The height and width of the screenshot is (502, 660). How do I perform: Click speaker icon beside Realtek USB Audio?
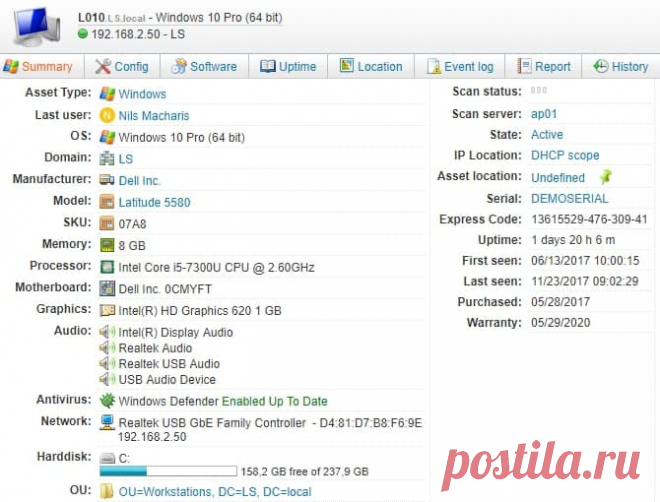pyautogui.click(x=107, y=363)
